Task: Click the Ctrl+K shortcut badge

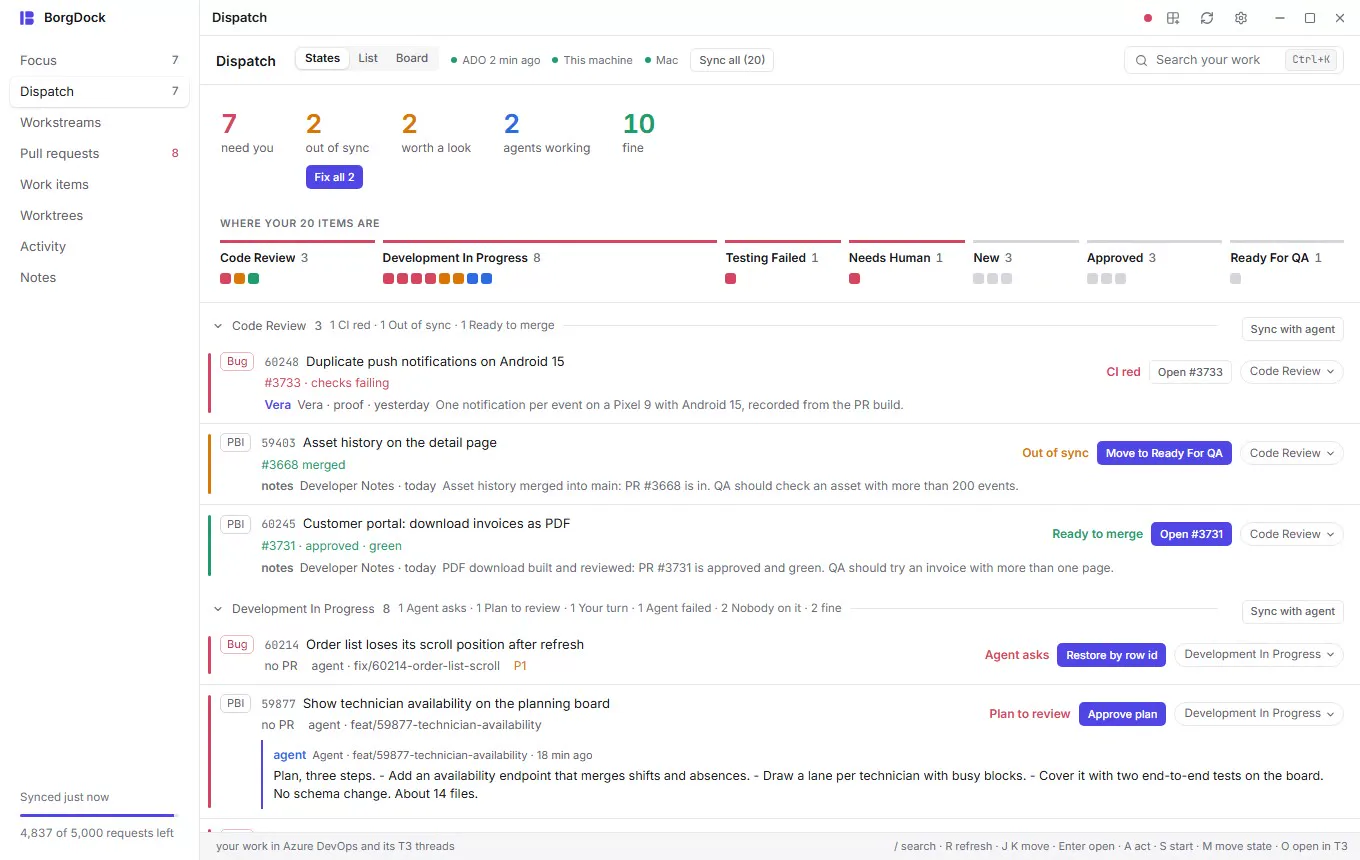Action: coord(1311,60)
